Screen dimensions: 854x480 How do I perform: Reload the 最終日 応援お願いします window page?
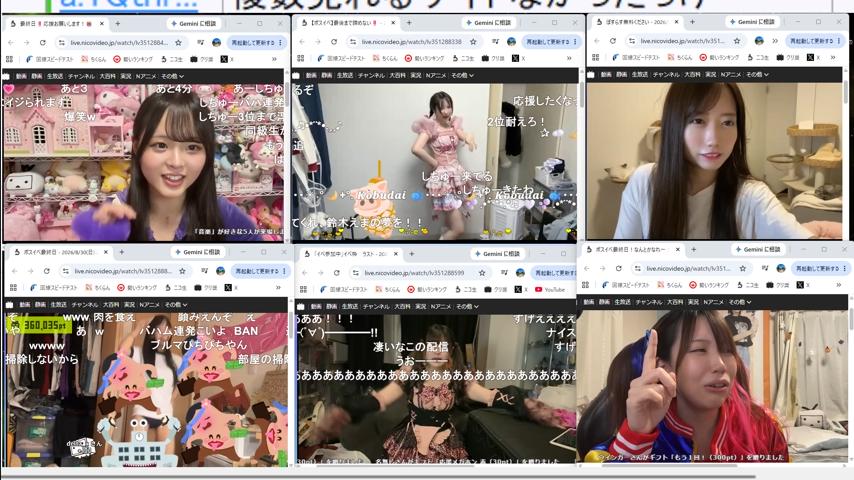click(x=42, y=42)
